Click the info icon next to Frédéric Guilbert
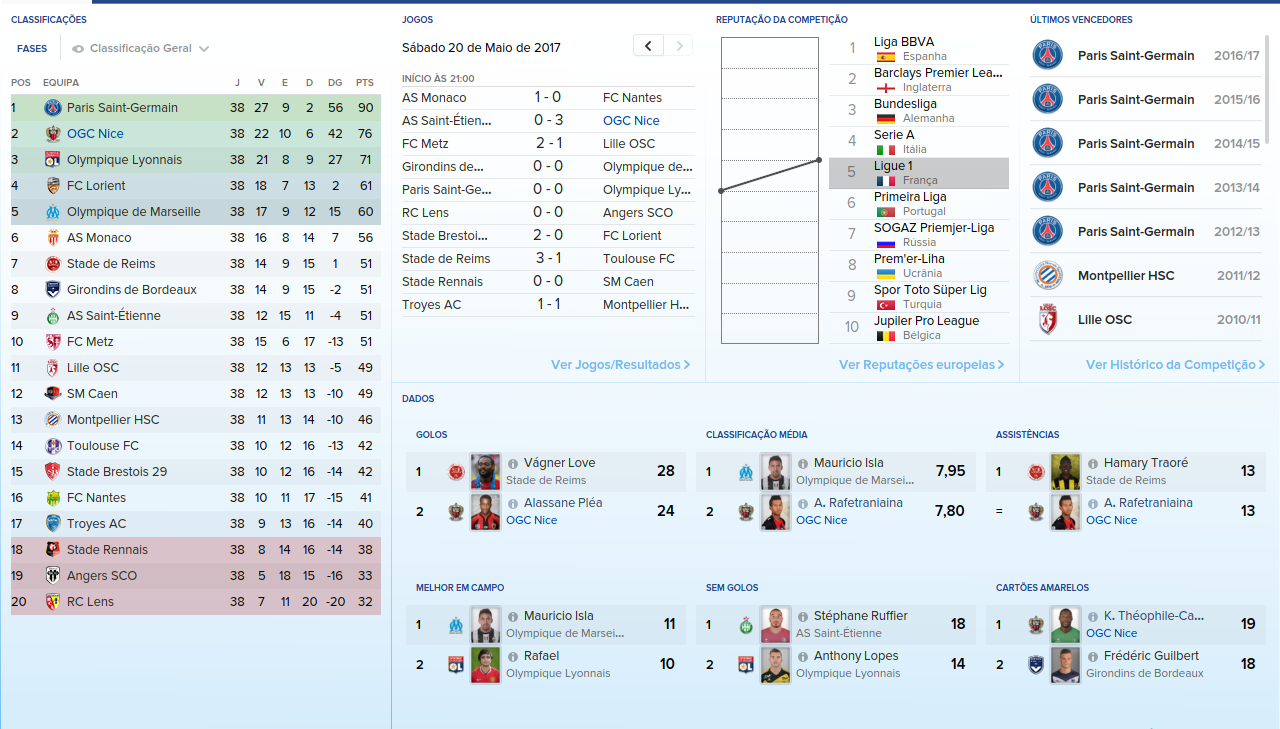 click(x=1093, y=656)
